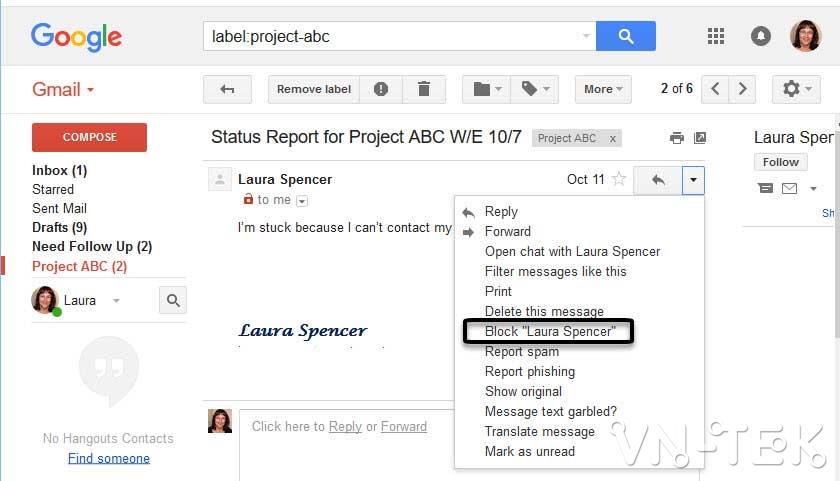Screen dimensions: 840x481
Task: Open the Move to folder dropdown
Action: 486,89
